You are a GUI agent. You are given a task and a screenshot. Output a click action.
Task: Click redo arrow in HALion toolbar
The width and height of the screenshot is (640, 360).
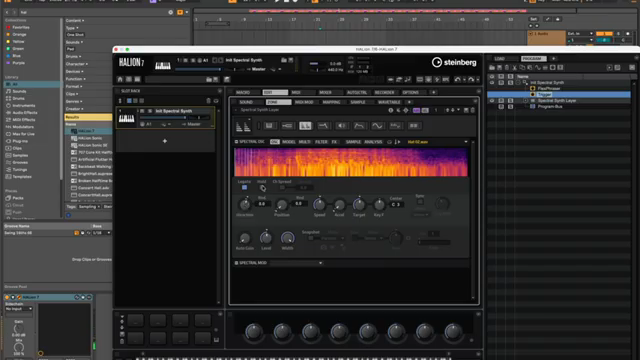[471, 79]
